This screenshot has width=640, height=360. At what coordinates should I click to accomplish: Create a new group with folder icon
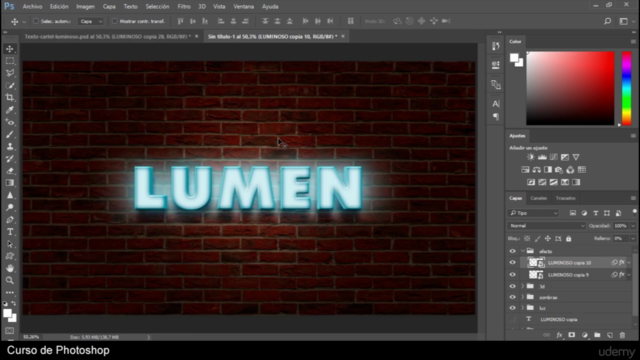pos(597,335)
